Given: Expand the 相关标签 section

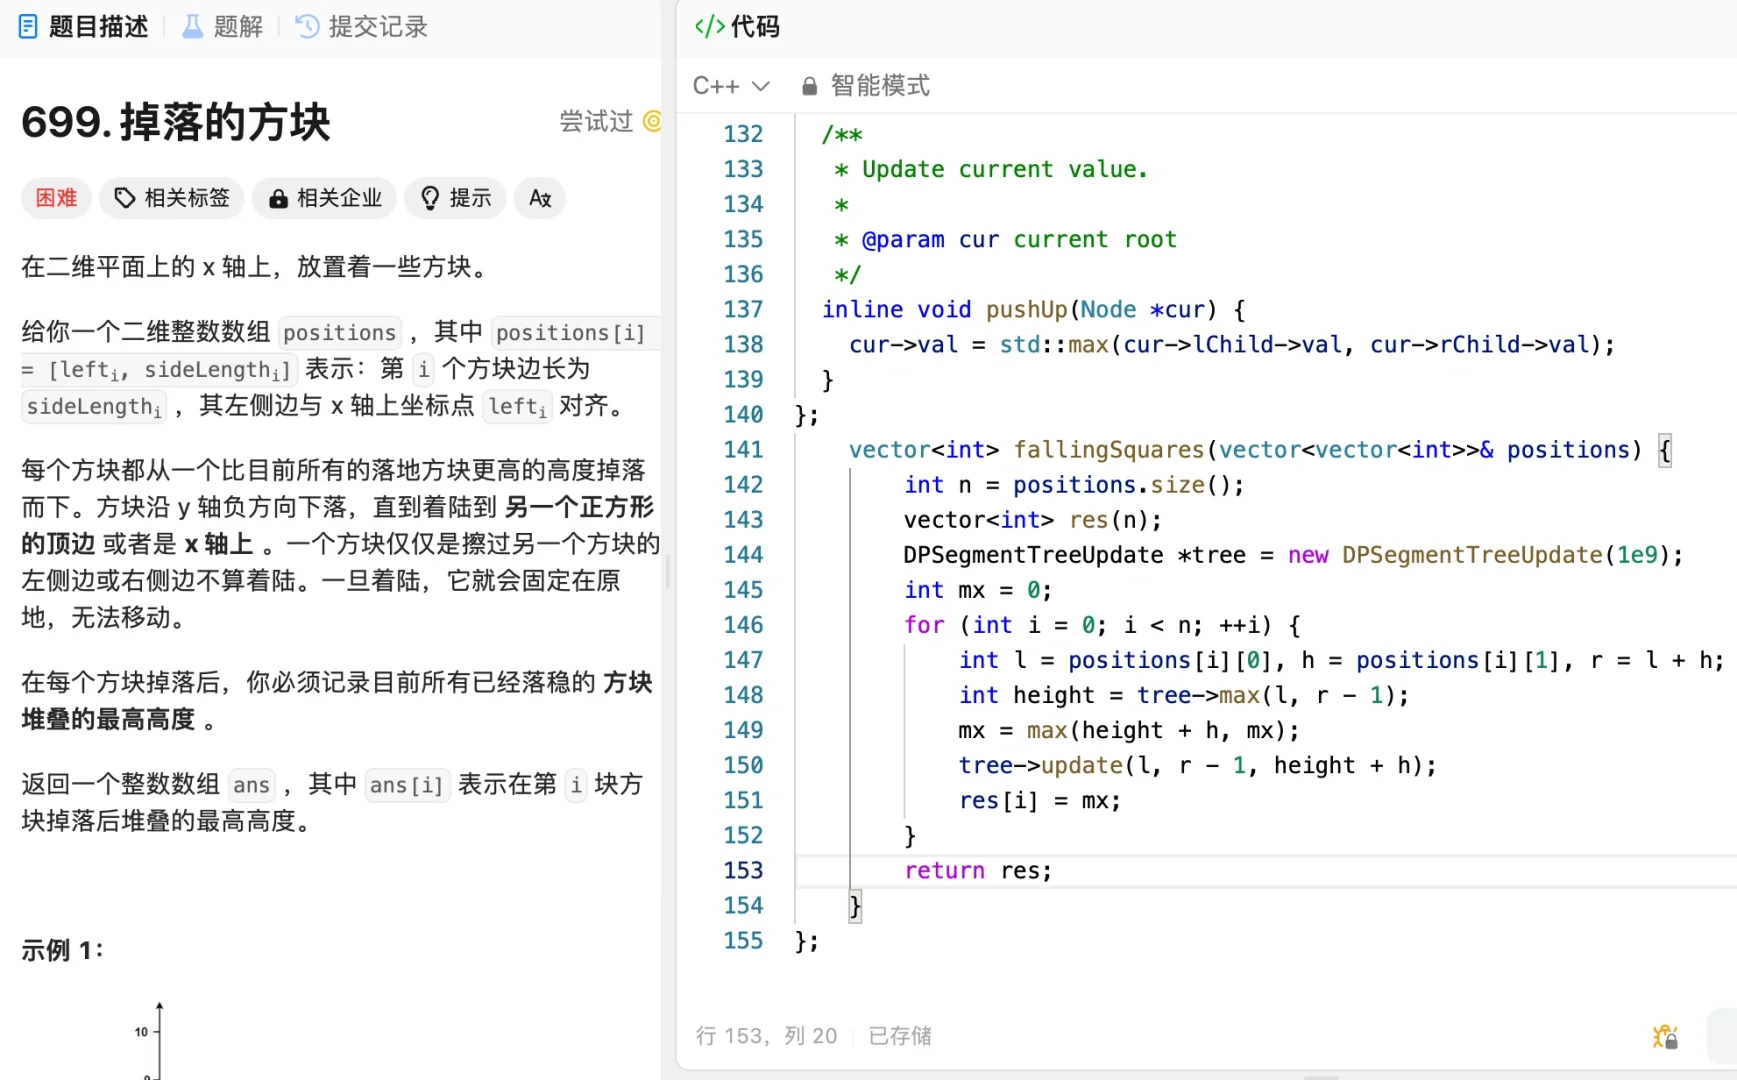Looking at the screenshot, I should (x=172, y=198).
